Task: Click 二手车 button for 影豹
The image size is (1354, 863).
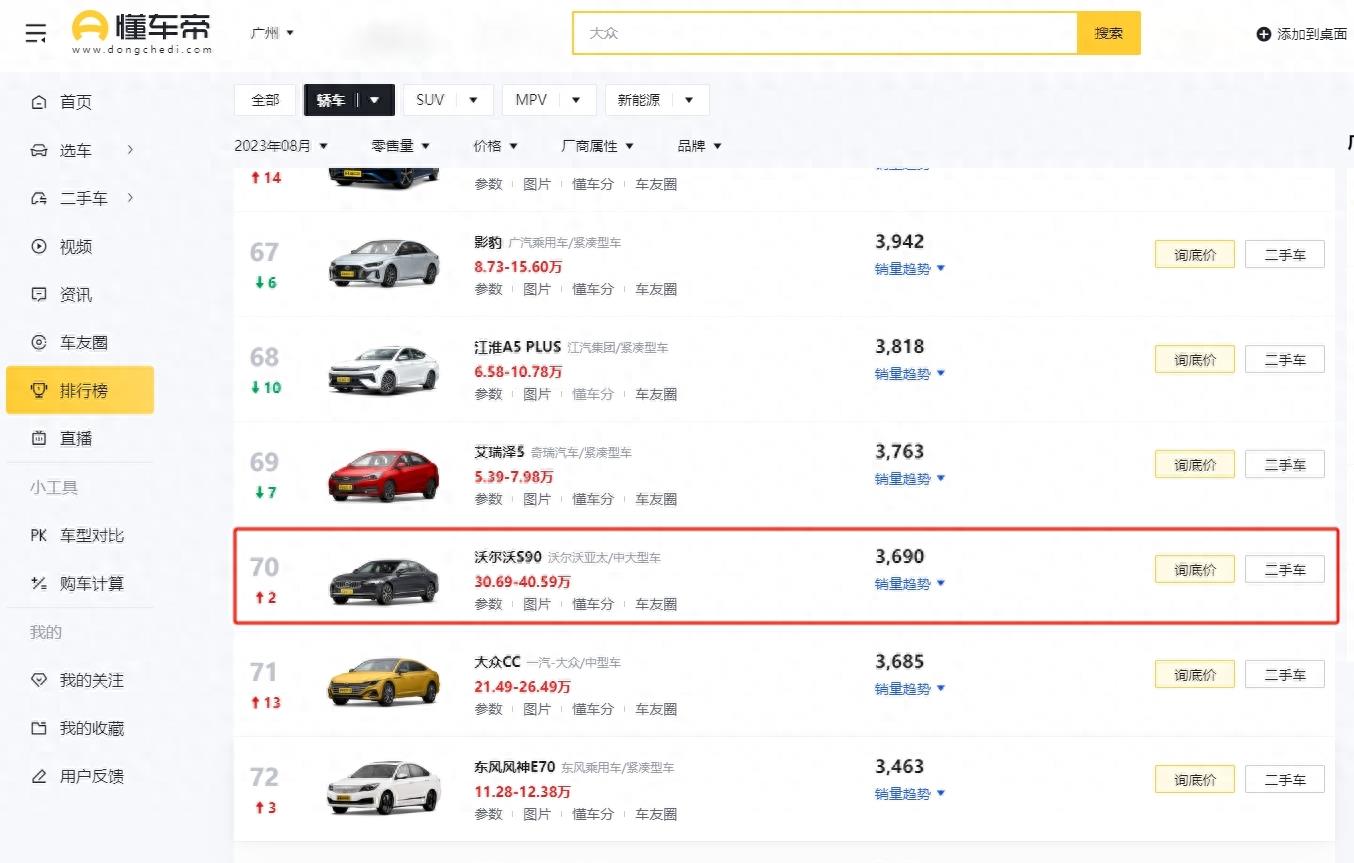Action: [x=1285, y=255]
